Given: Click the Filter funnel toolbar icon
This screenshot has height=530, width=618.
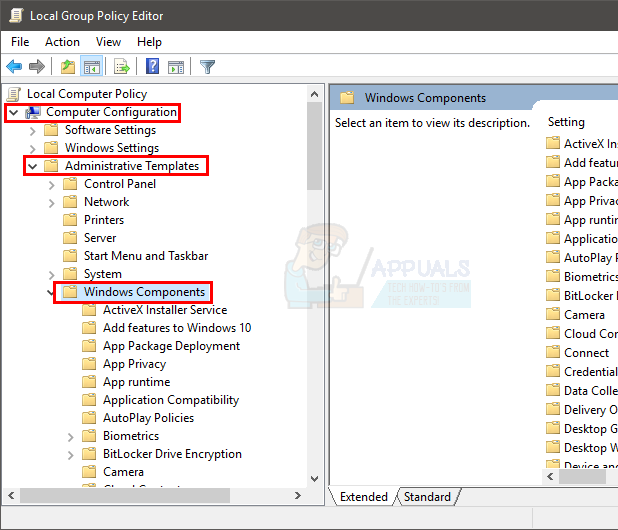Looking at the screenshot, I should point(207,67).
